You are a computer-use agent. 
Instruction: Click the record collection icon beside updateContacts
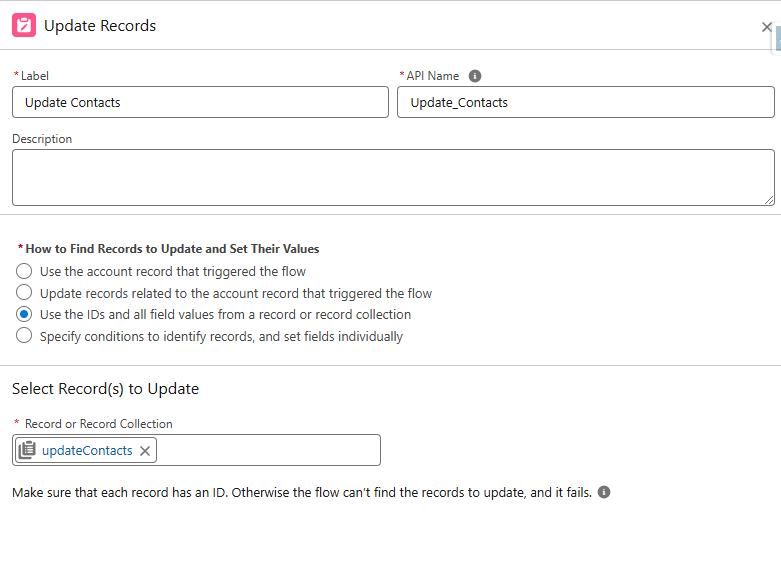27,451
